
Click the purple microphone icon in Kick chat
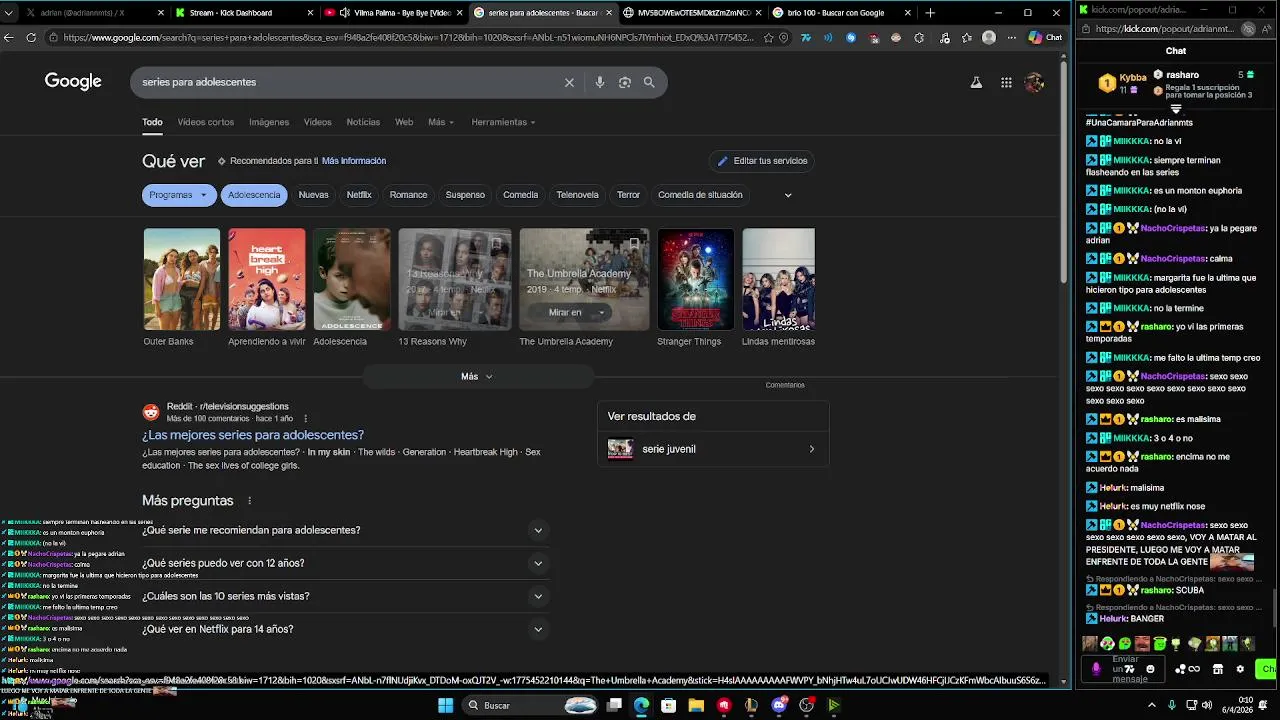point(1096,669)
